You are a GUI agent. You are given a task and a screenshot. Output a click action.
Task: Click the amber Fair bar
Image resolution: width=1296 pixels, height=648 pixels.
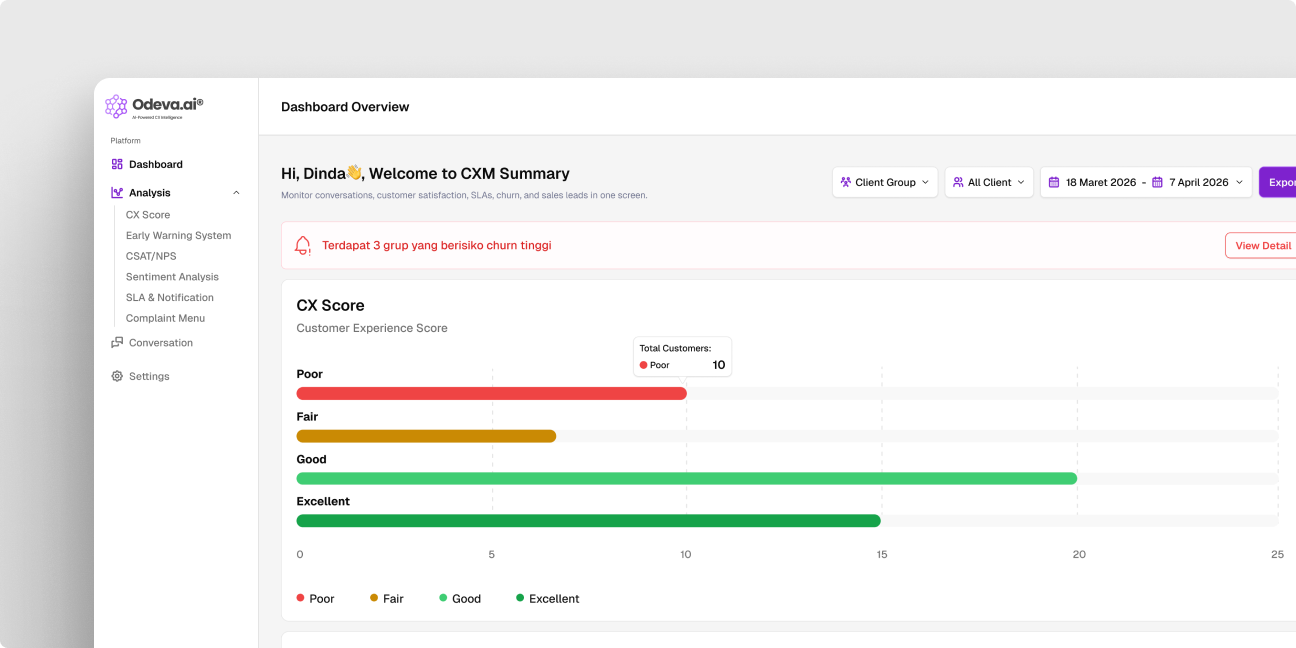426,436
